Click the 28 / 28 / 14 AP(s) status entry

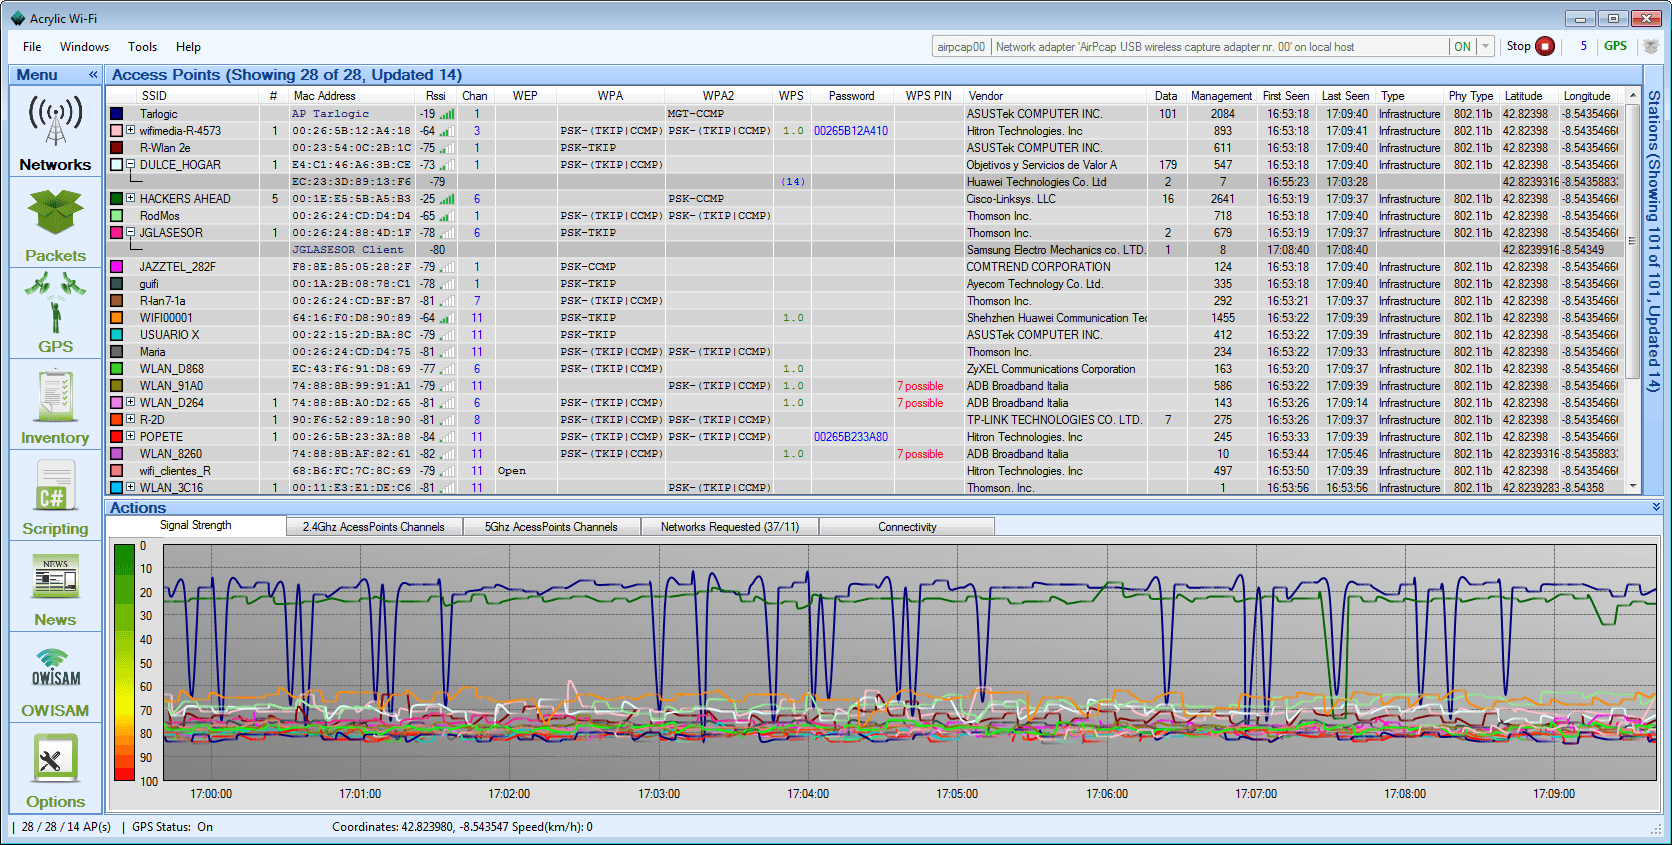click(x=66, y=827)
